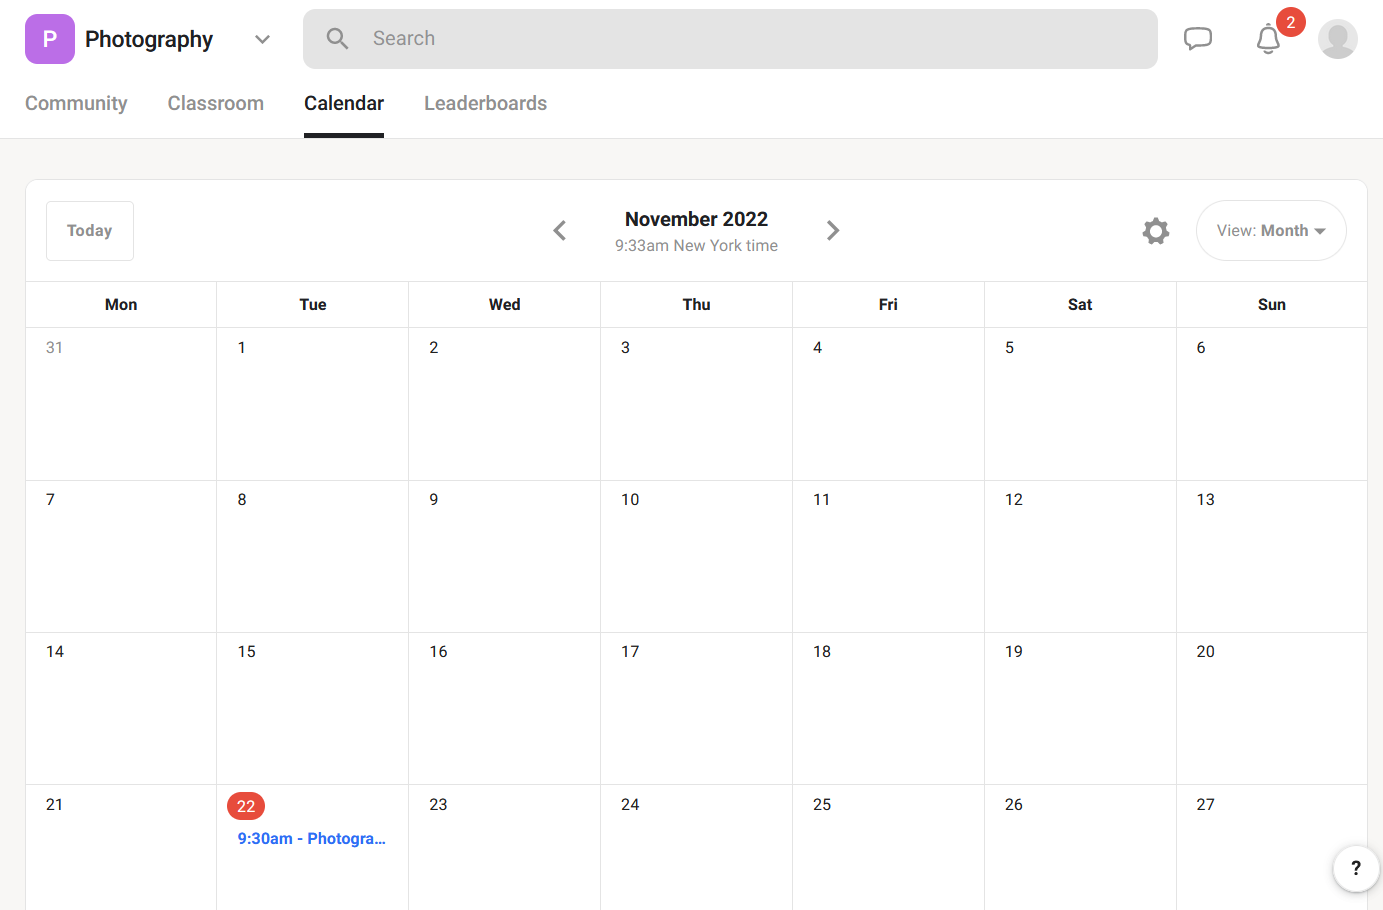Screen dimensions: 1383x910
Task: Click the Photography community logo
Action: [49, 38]
